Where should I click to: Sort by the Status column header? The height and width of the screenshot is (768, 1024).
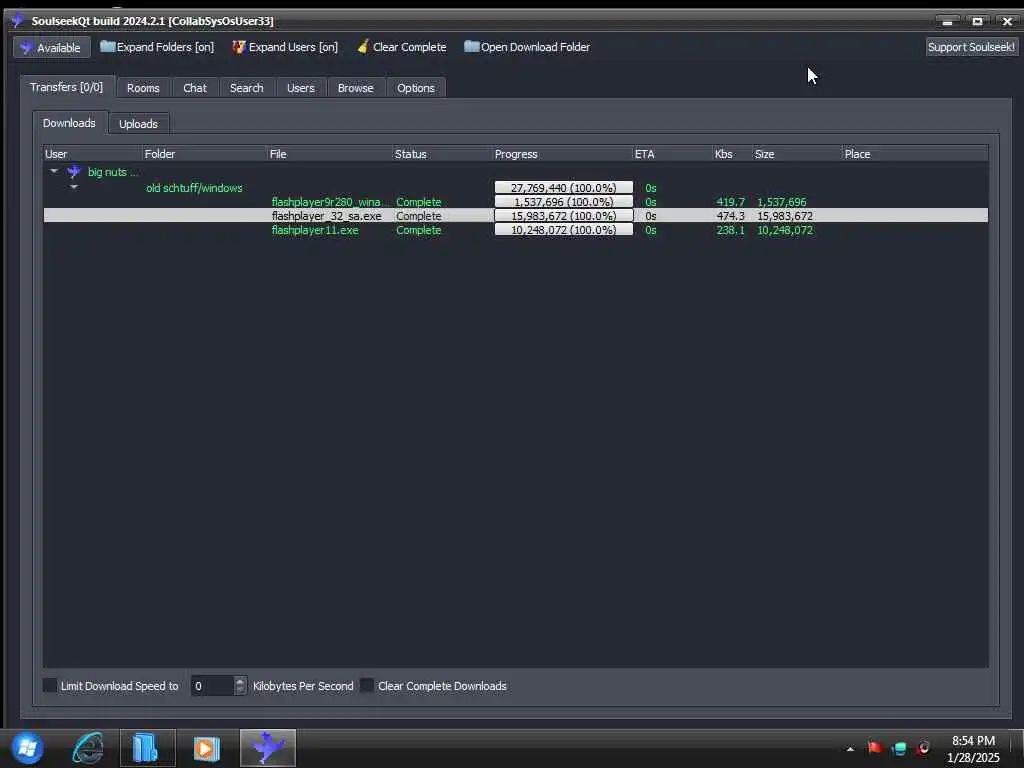tap(442, 154)
